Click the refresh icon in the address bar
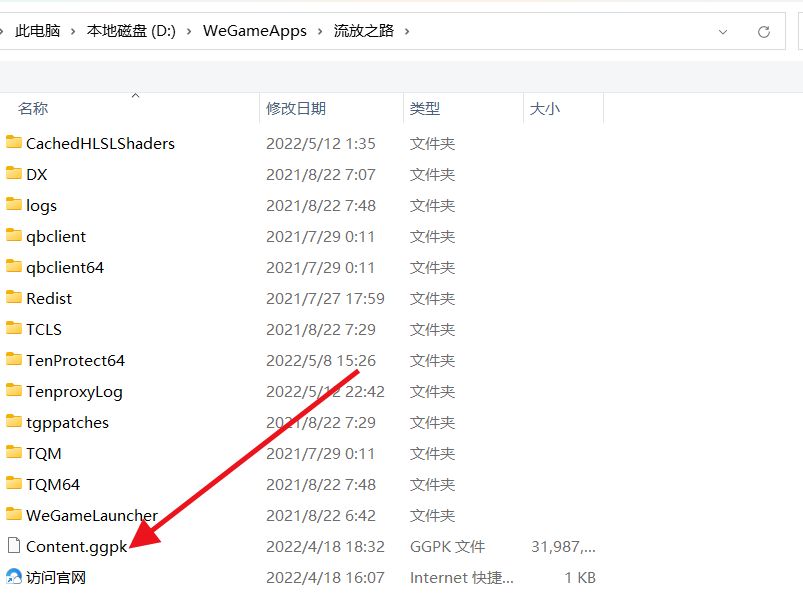The height and width of the screenshot is (602, 803). click(x=765, y=31)
